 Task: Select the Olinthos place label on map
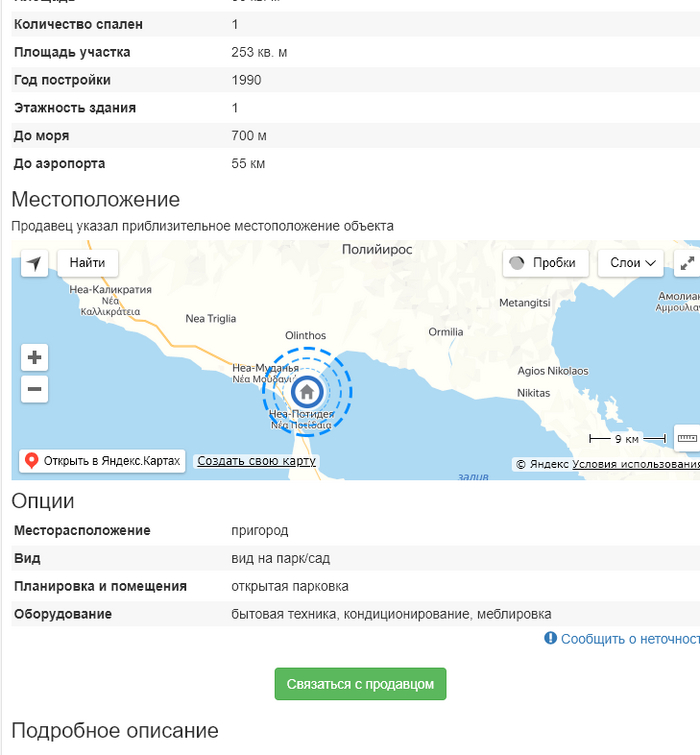tap(305, 336)
